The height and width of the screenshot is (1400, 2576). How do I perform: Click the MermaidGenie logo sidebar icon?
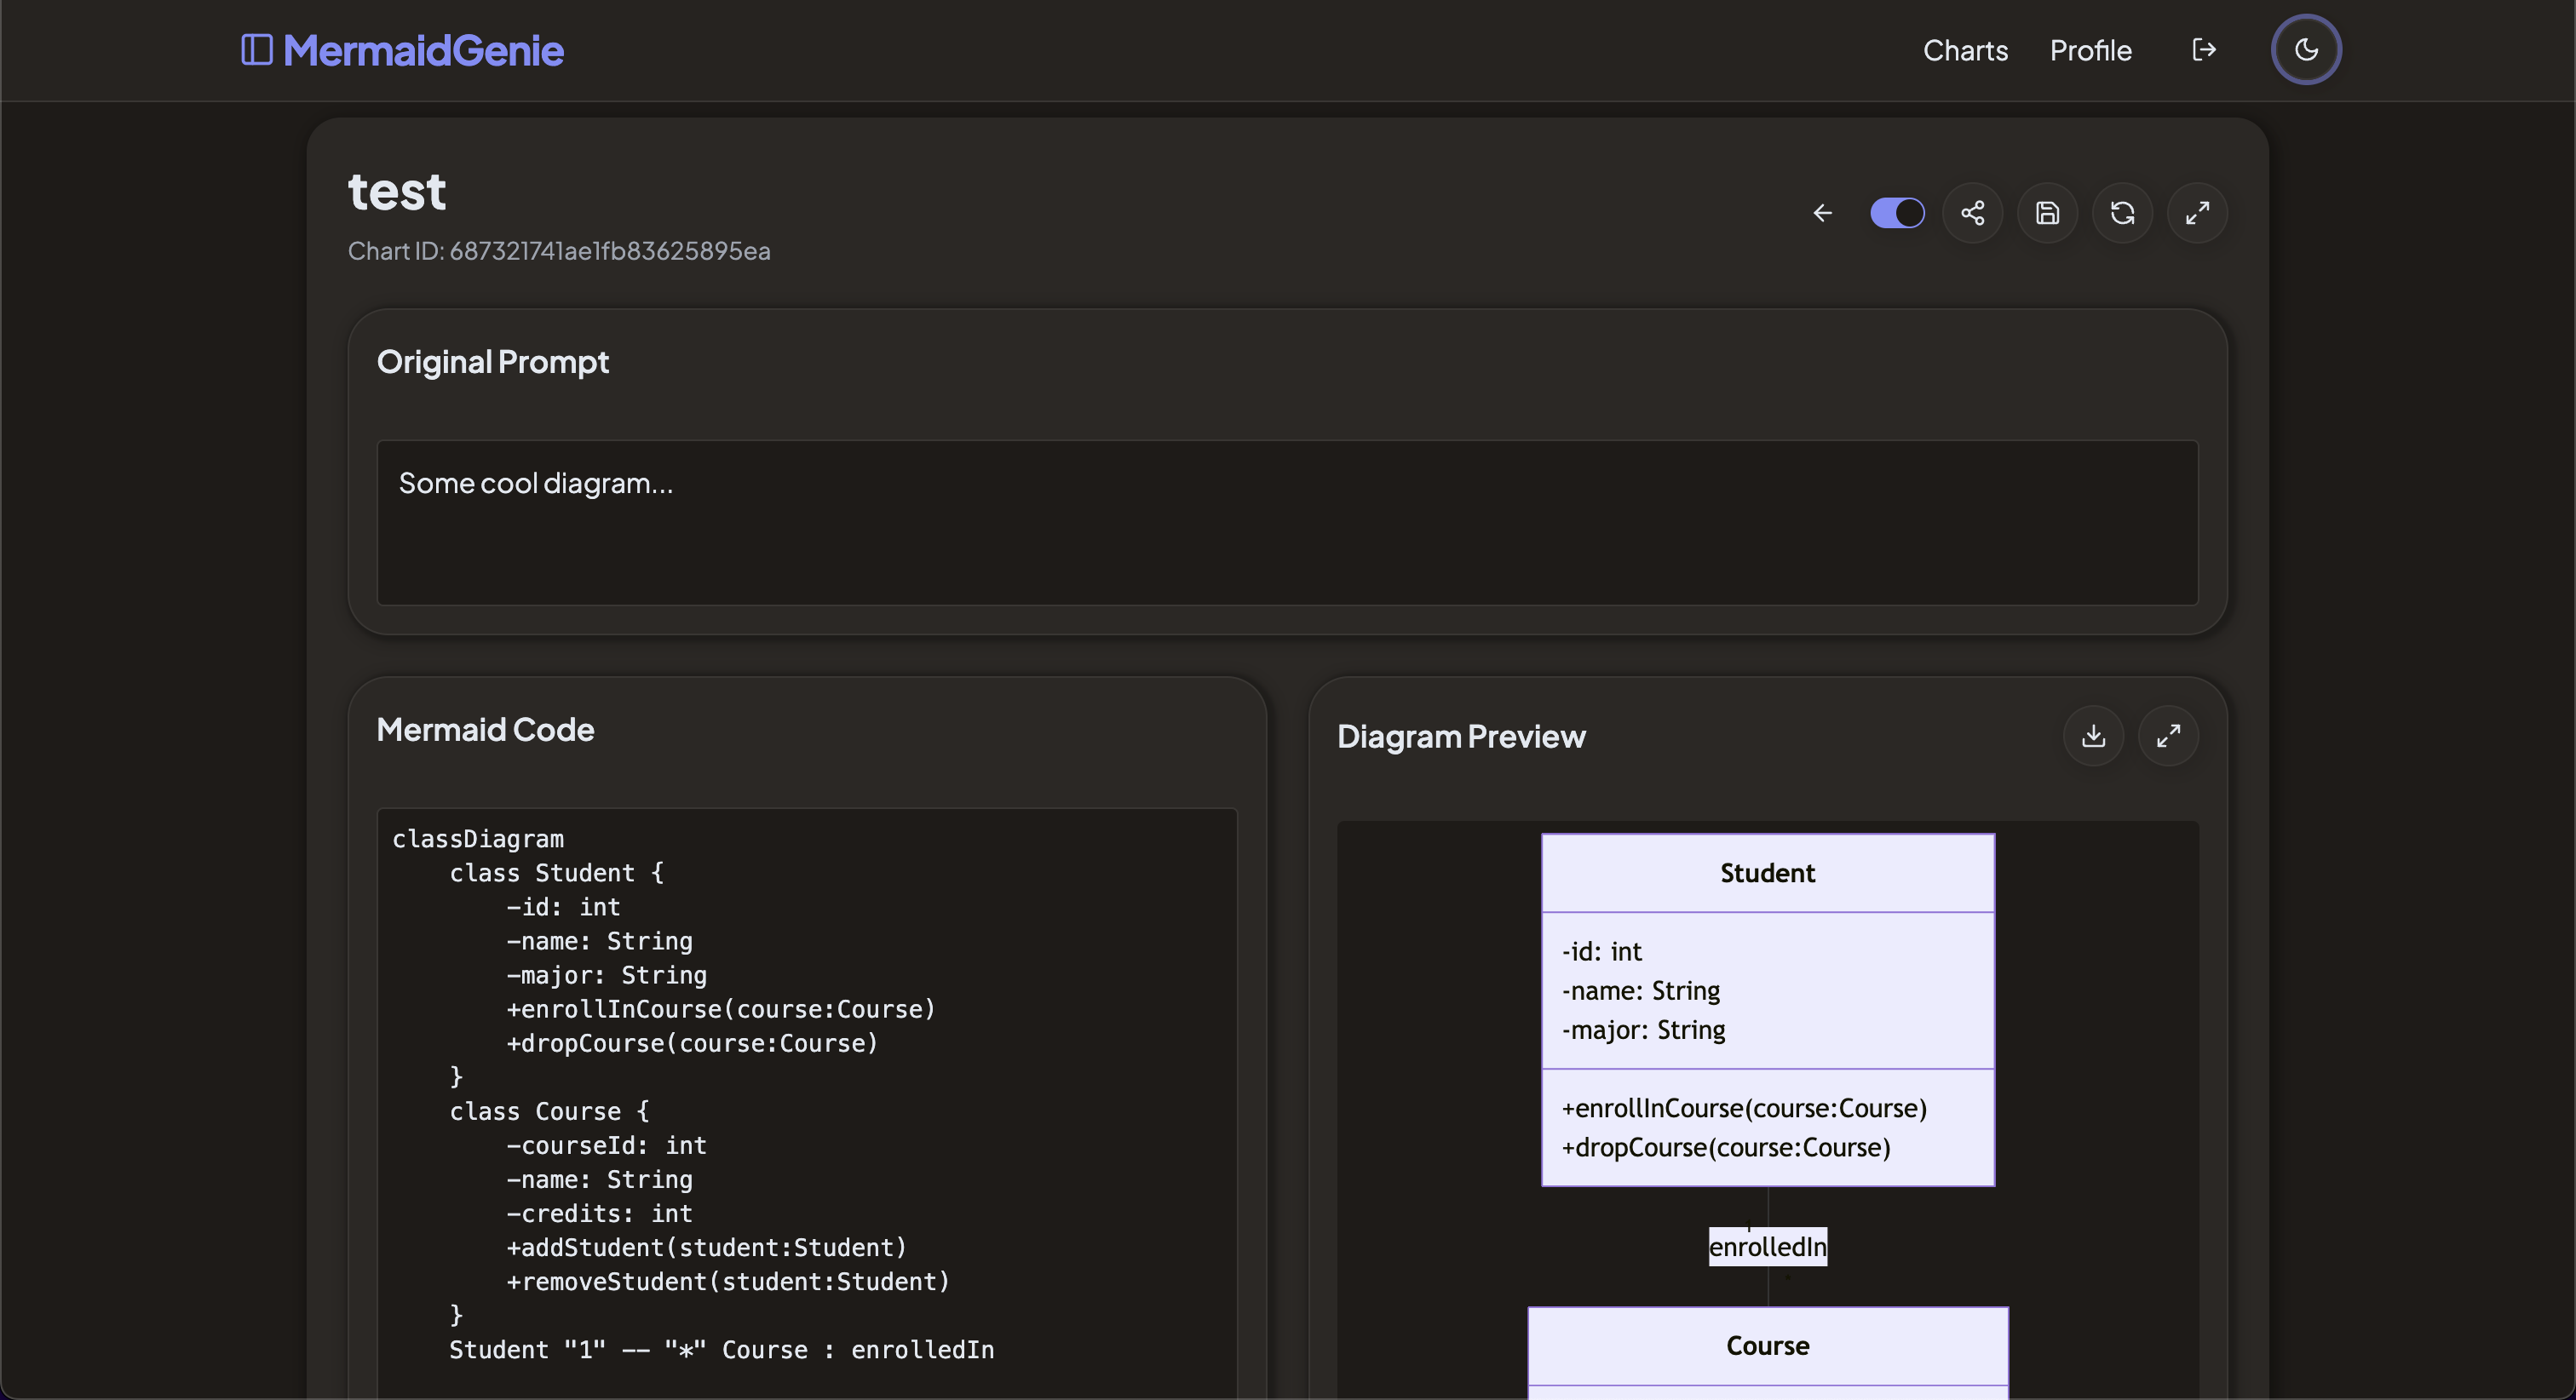click(x=257, y=50)
